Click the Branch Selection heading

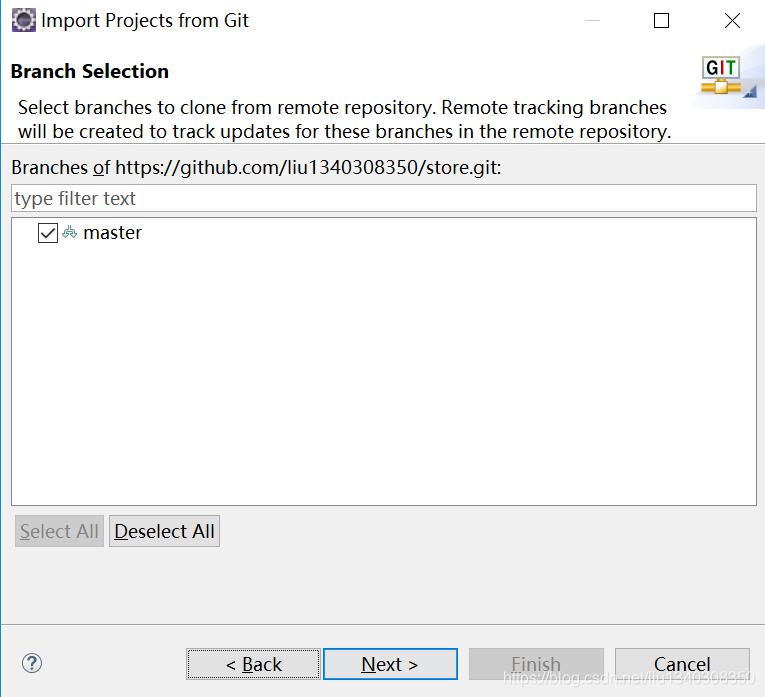90,71
